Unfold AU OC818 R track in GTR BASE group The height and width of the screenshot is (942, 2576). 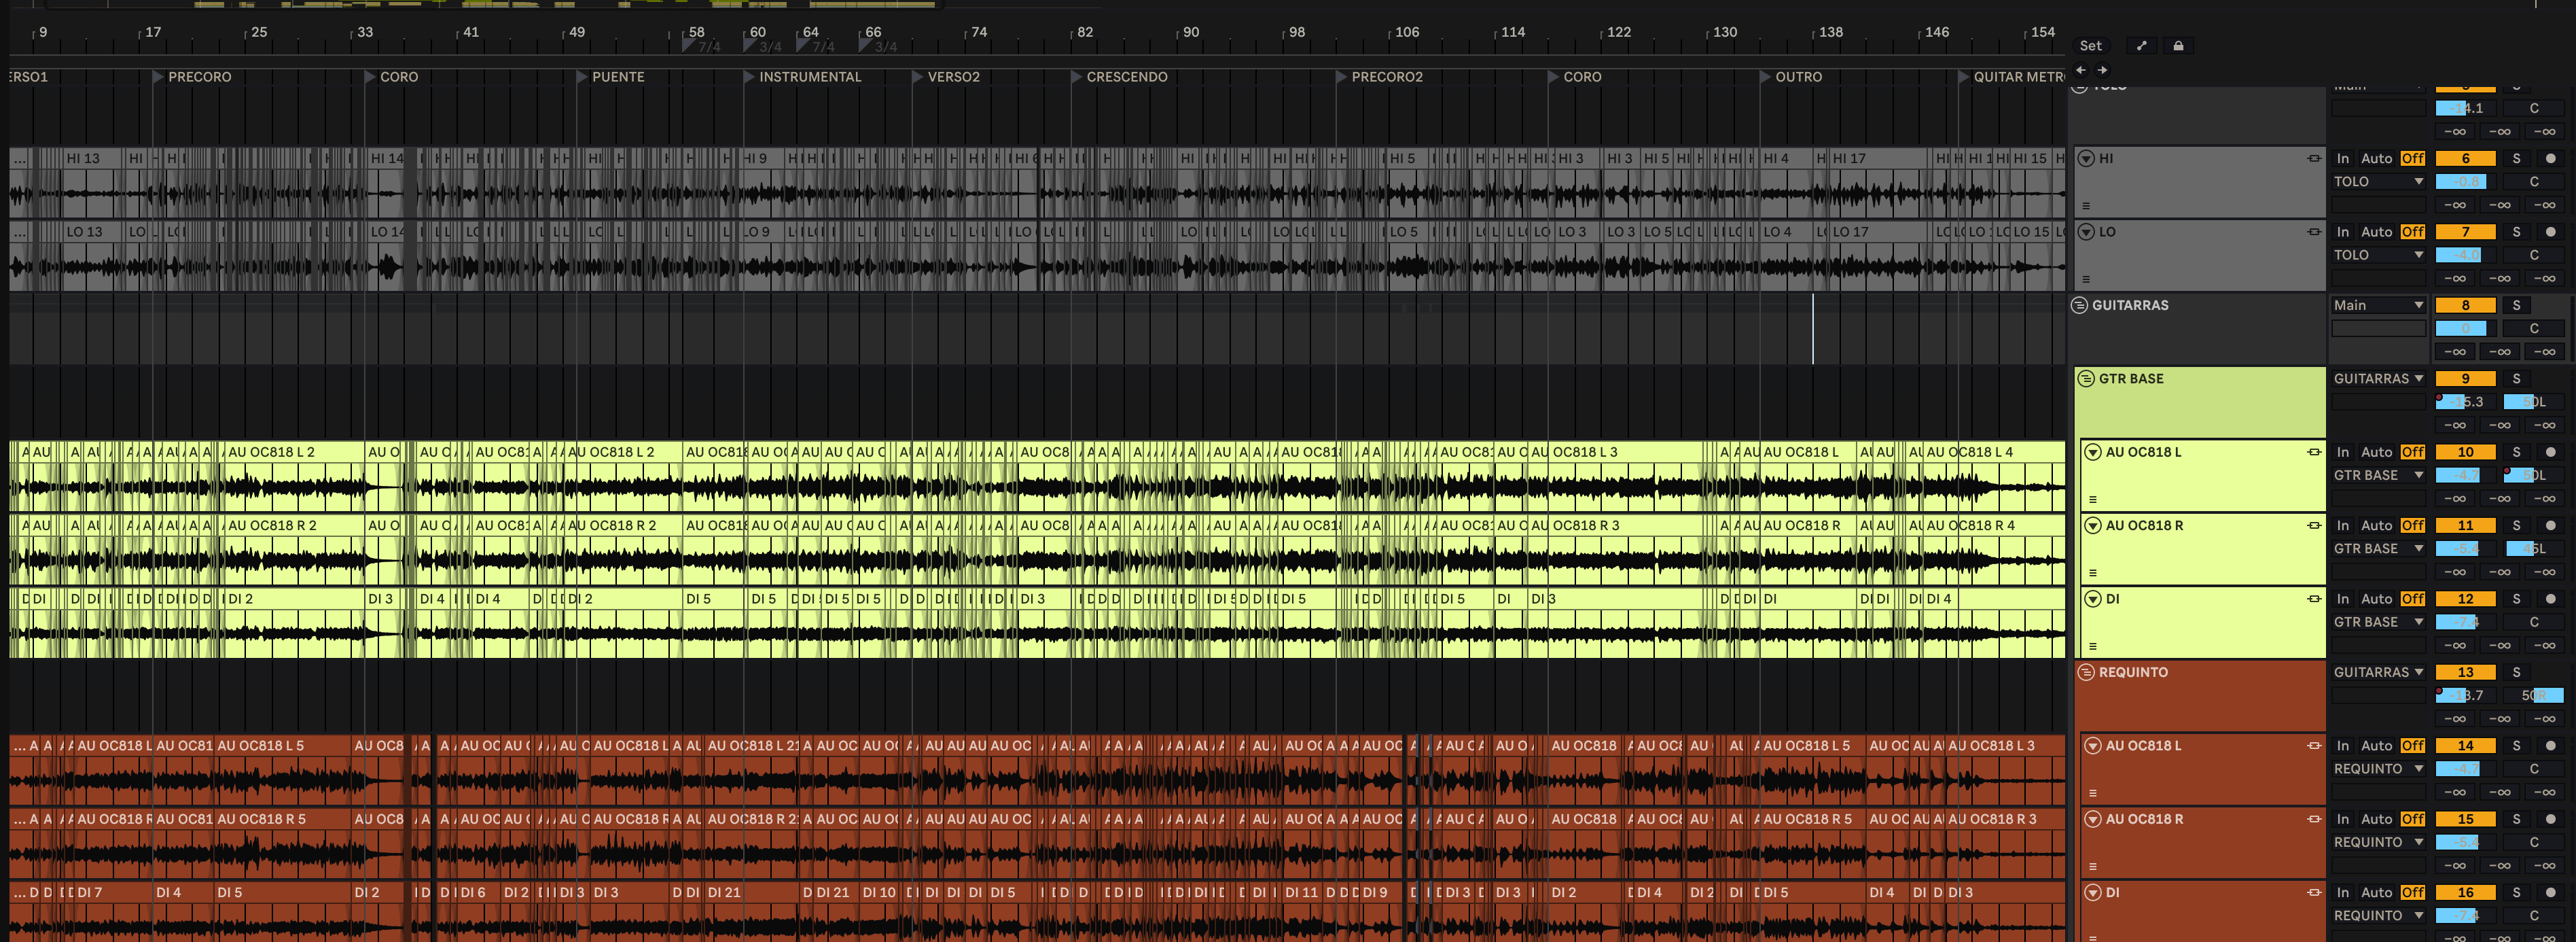tap(2093, 525)
